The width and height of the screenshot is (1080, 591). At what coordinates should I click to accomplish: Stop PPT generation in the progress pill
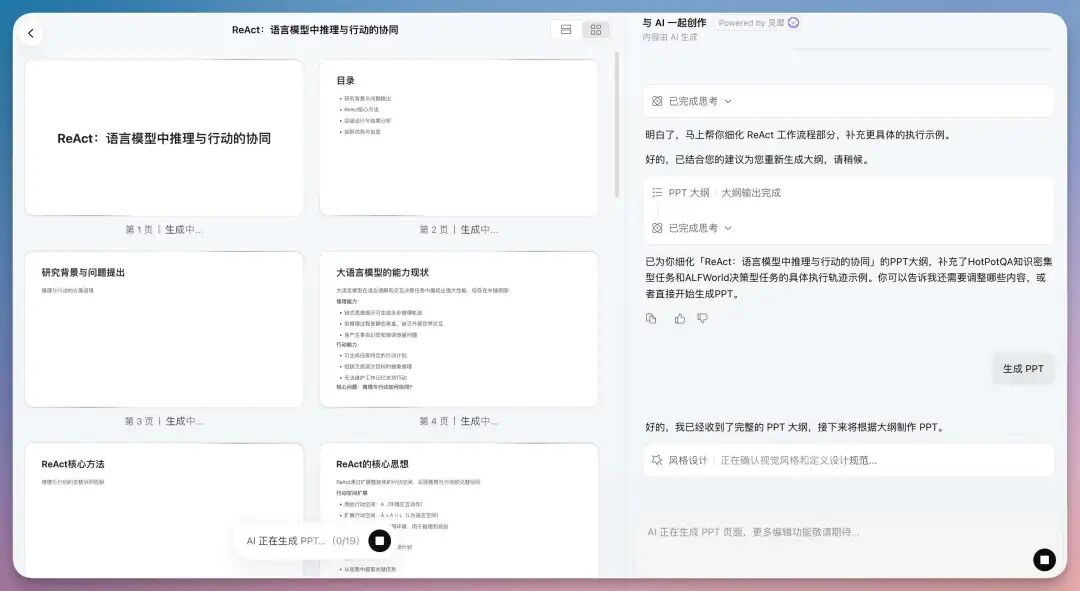pyautogui.click(x=380, y=541)
